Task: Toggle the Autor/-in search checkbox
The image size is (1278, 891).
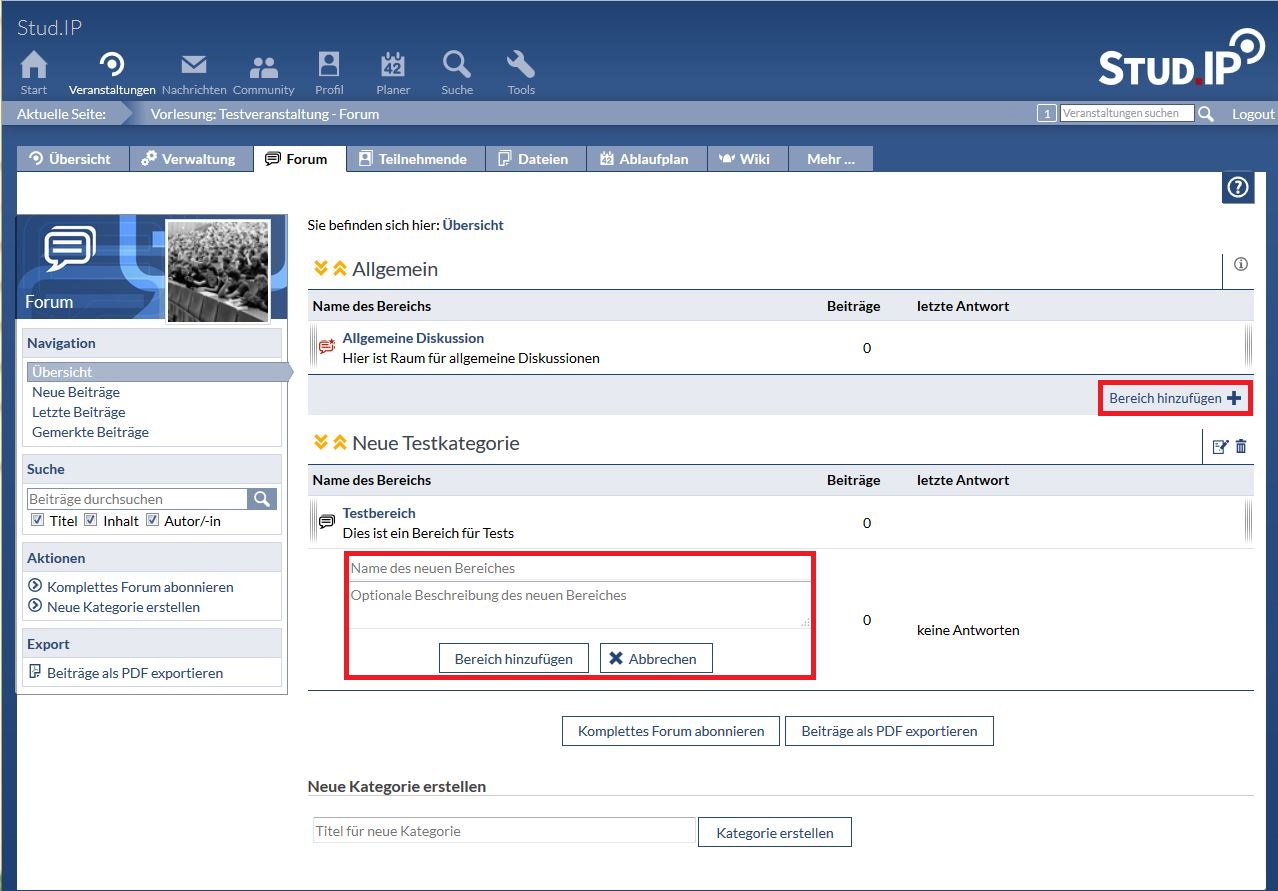Action: point(153,520)
